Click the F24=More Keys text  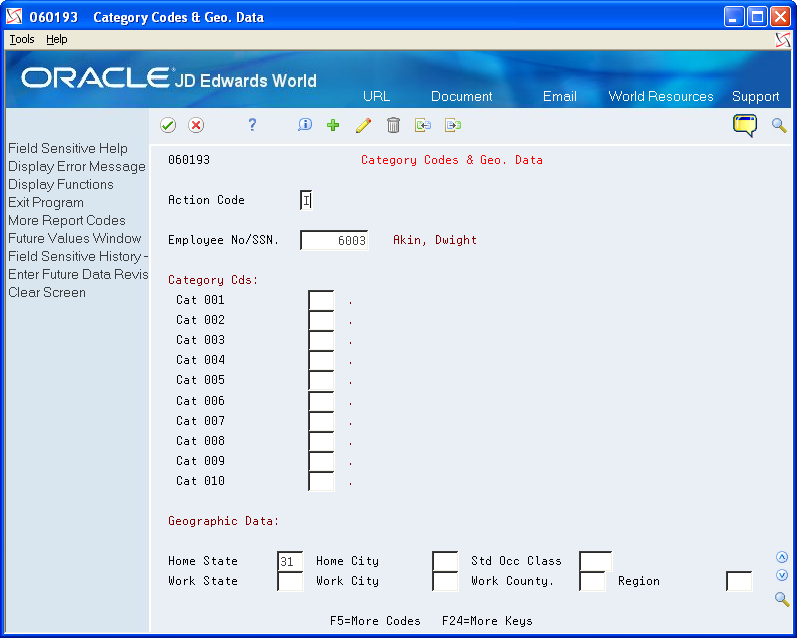coord(487,621)
